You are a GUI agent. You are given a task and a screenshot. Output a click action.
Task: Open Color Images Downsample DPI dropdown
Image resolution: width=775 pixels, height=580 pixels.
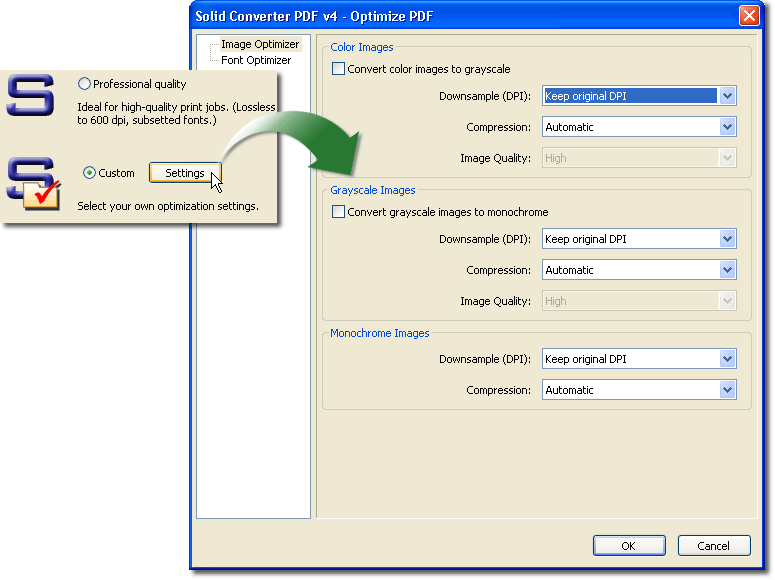[639, 96]
